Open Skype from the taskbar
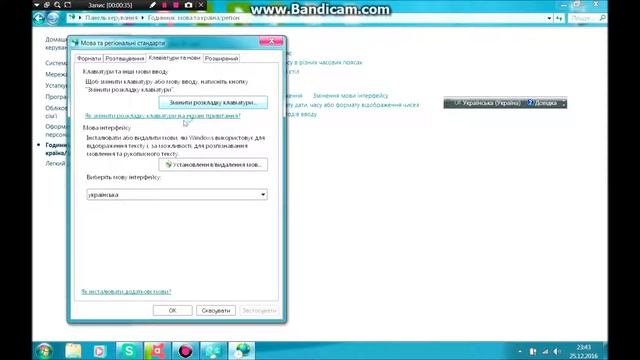 (x=129, y=351)
